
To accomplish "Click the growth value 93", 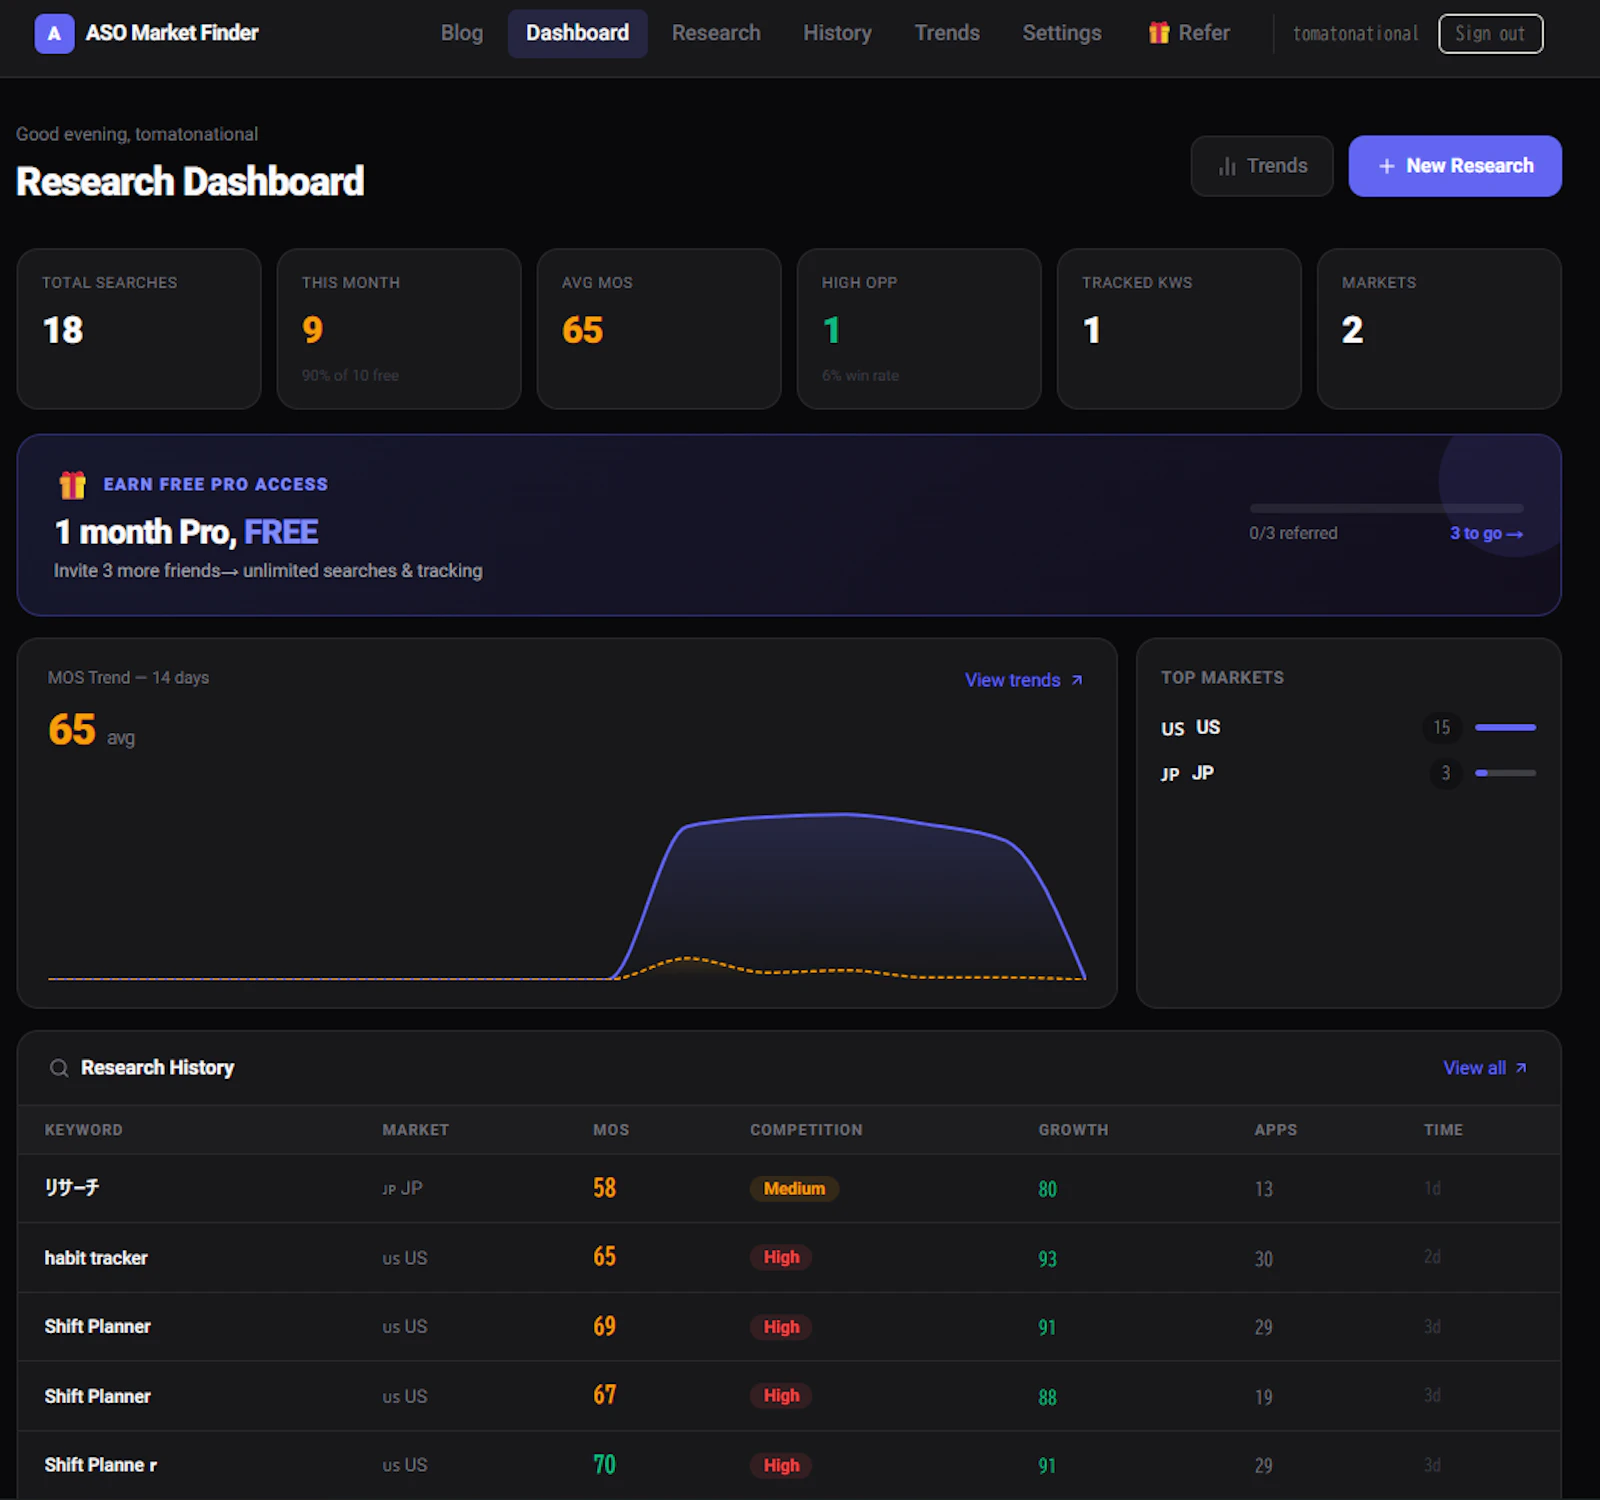I will pos(1047,1258).
